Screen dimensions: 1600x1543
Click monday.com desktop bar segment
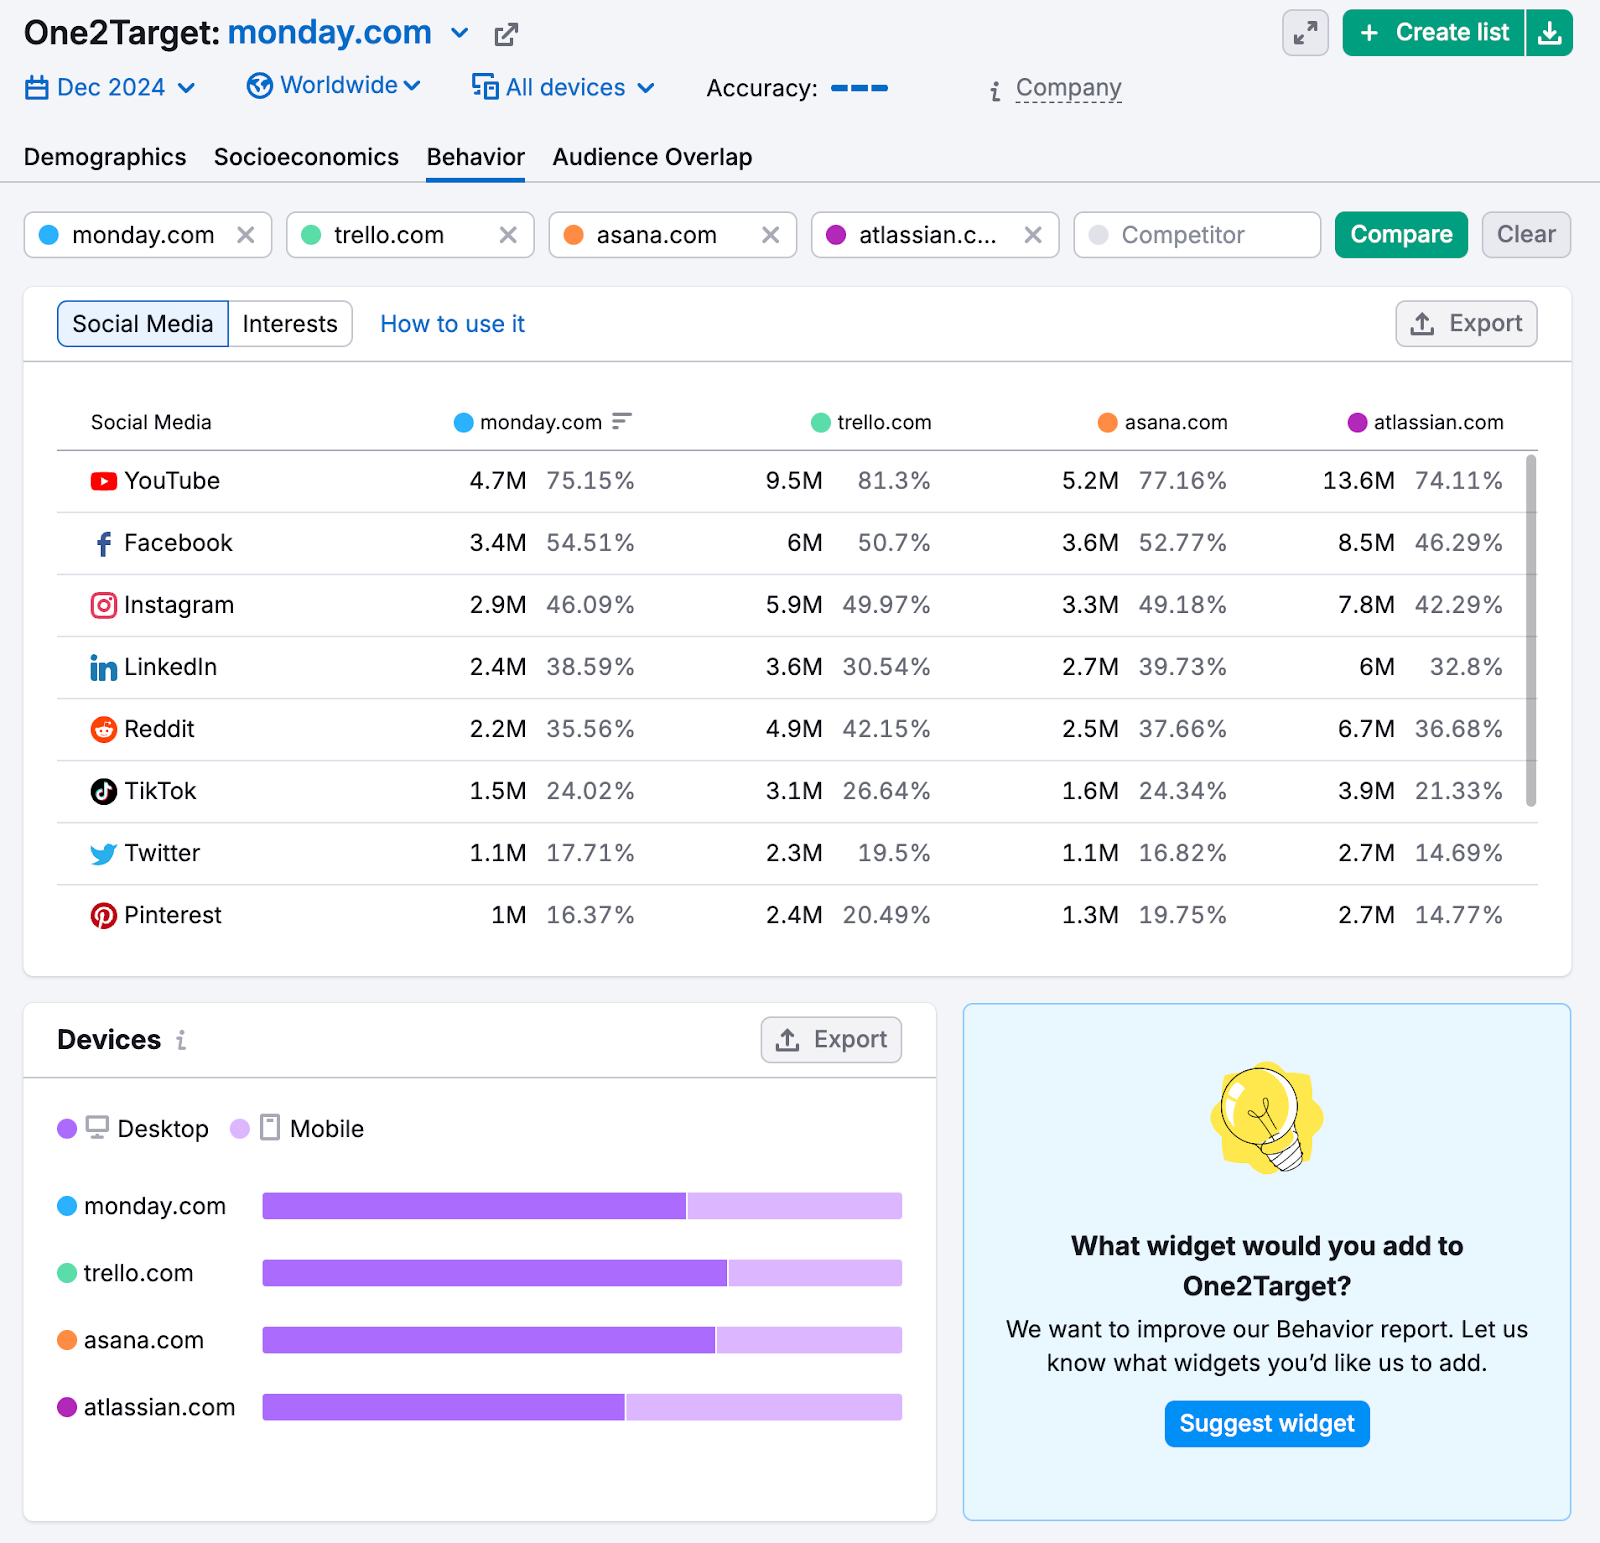(x=474, y=1206)
